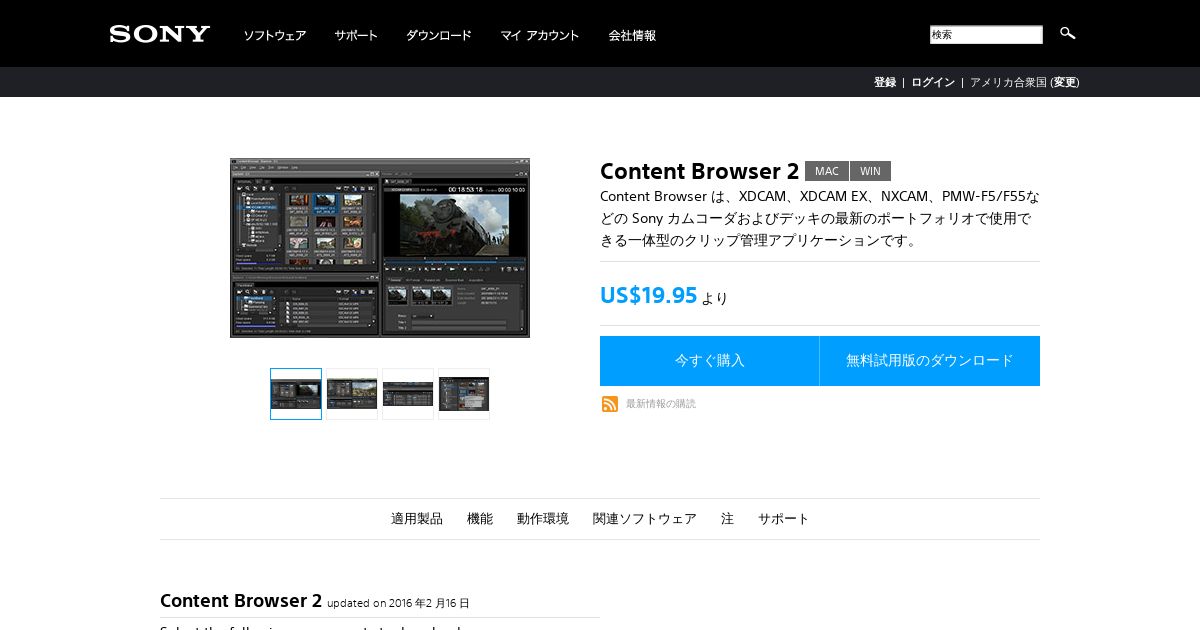Click the search magnifier icon
Viewport: 1200px width, 630px height.
[x=1067, y=33]
